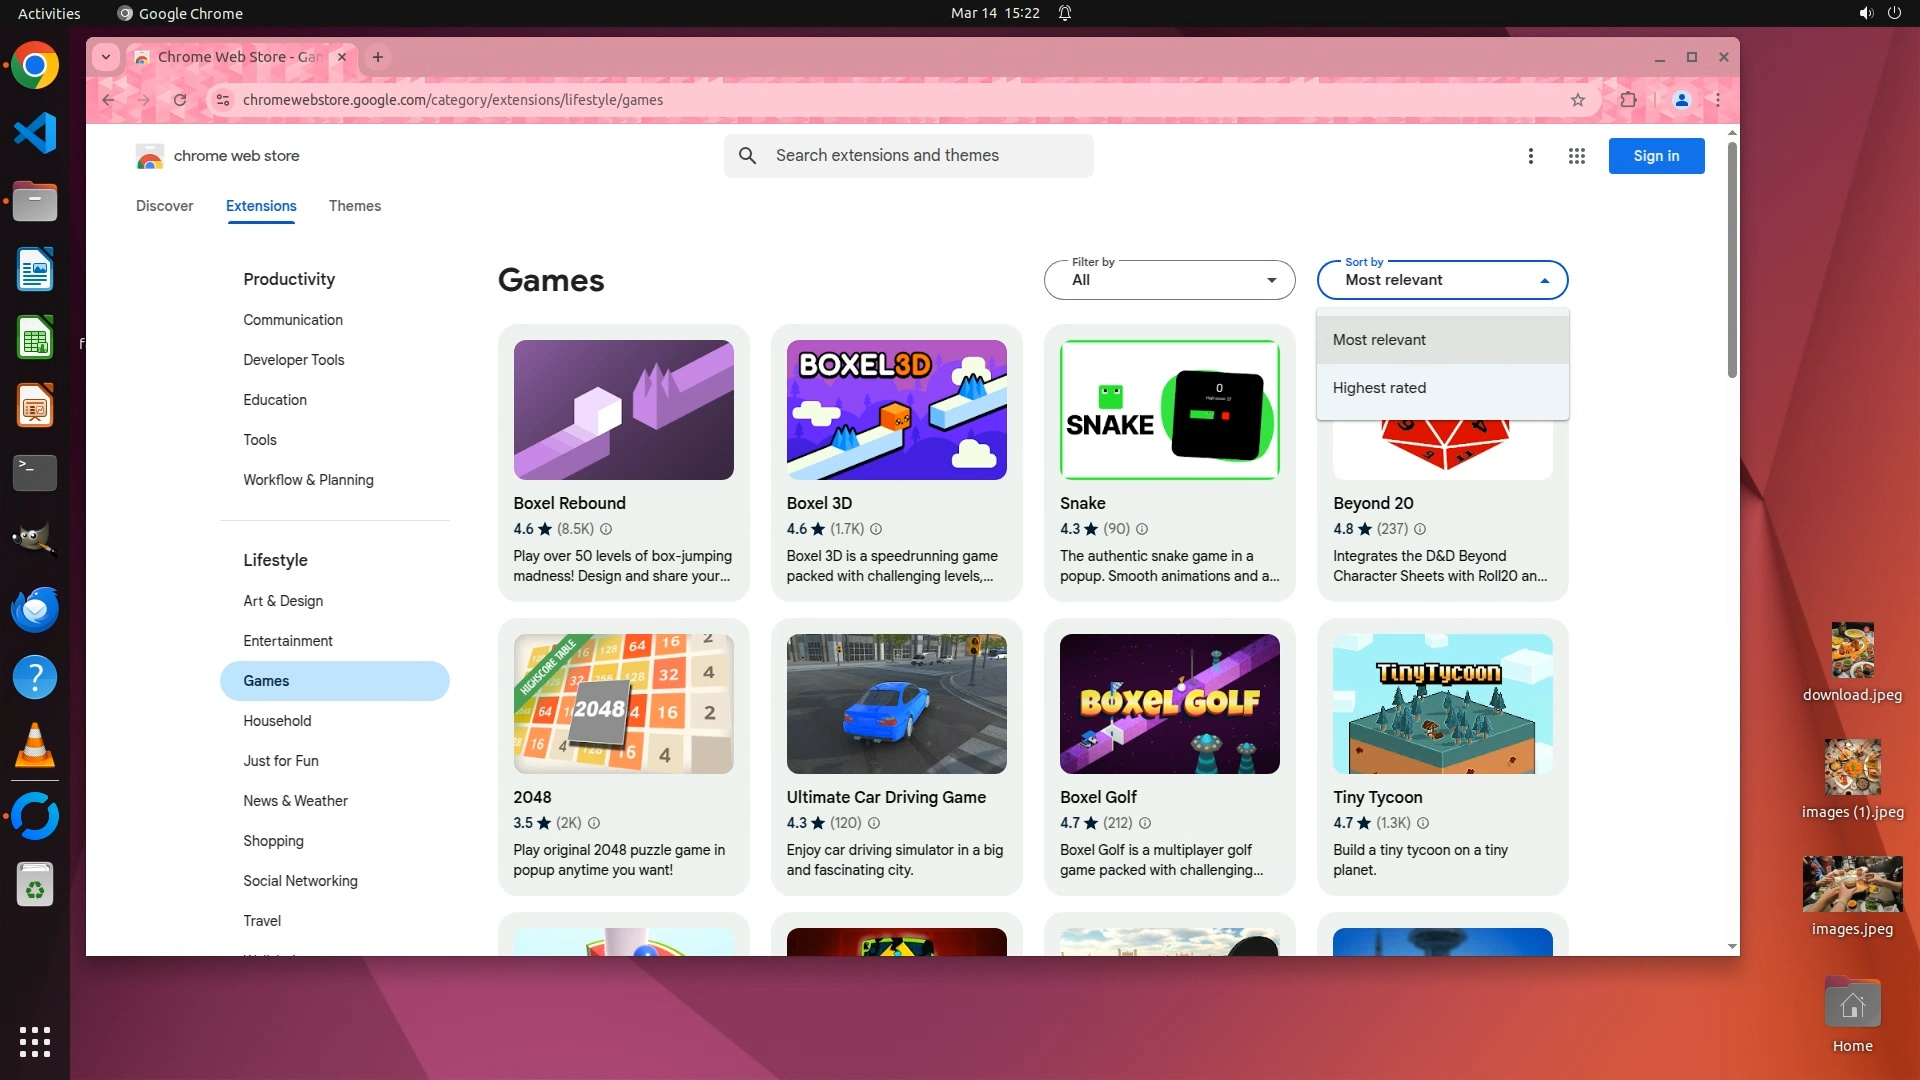The width and height of the screenshot is (1920, 1080).
Task: Open the Developer Tools category
Action: click(293, 360)
